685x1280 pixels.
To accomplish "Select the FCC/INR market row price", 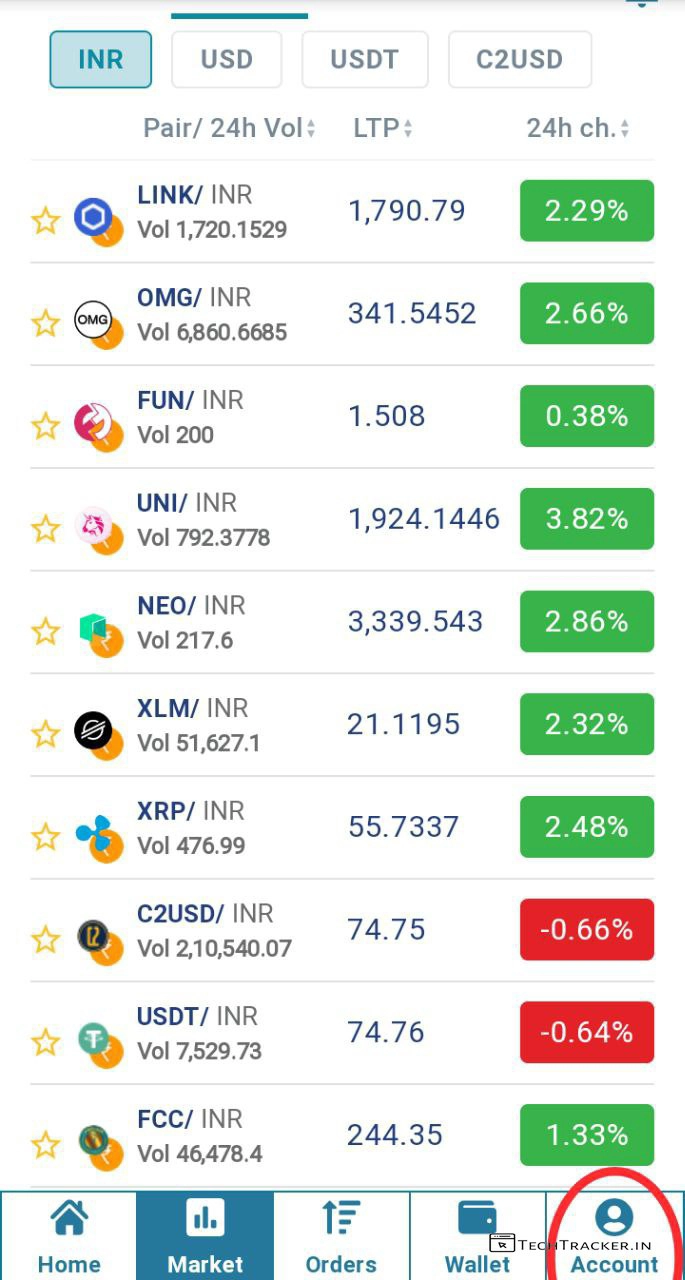I will click(x=395, y=1135).
